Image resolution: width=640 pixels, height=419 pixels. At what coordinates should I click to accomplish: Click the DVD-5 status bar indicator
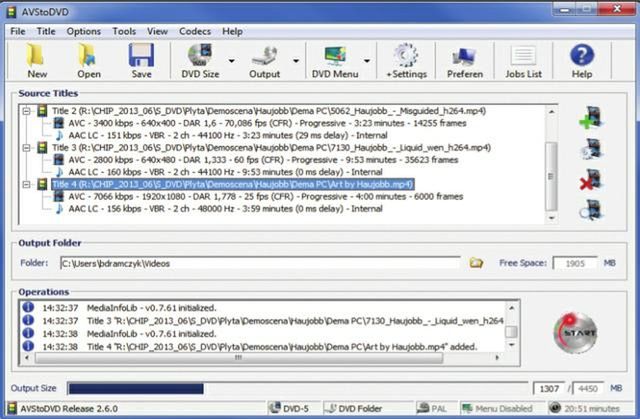tap(290, 408)
